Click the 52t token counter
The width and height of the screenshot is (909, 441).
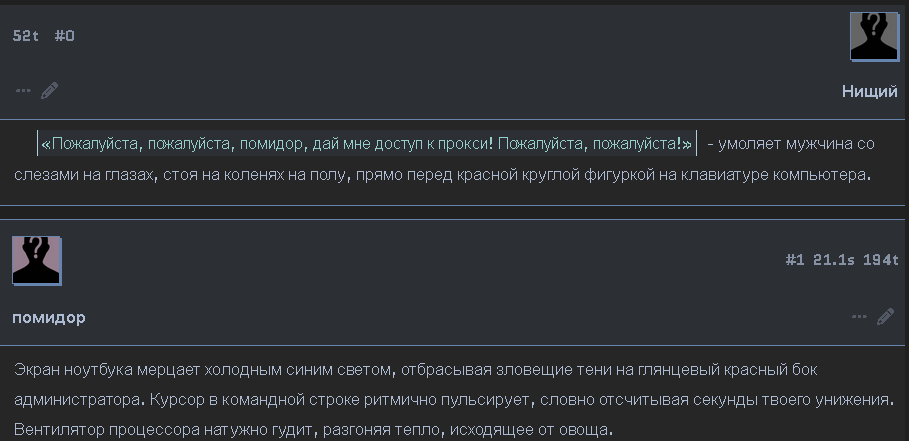(x=26, y=36)
